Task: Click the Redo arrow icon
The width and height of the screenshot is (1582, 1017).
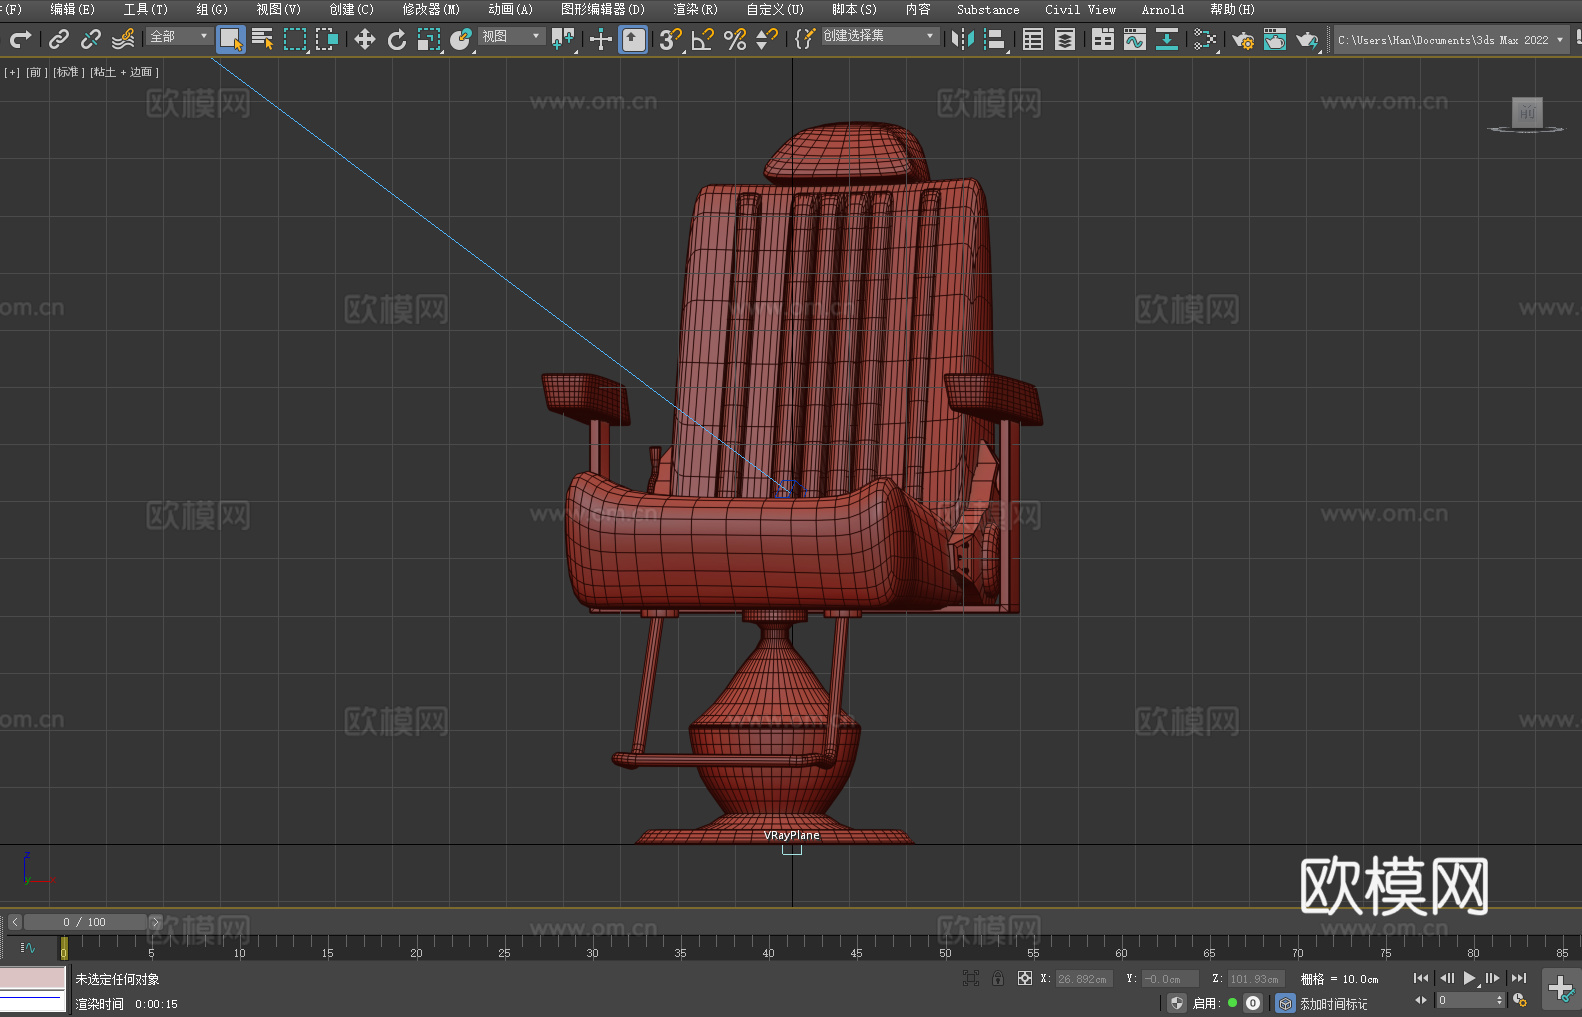Action: (20, 39)
